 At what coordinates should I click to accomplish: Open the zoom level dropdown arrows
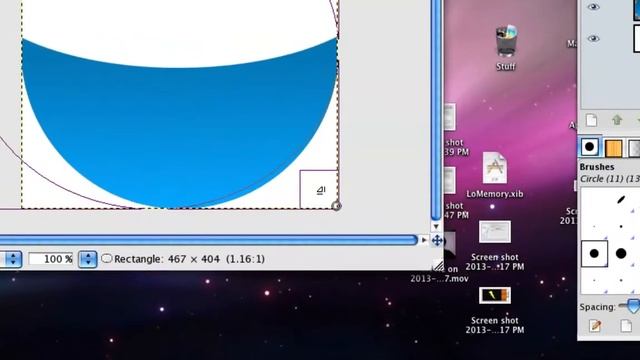point(88,259)
